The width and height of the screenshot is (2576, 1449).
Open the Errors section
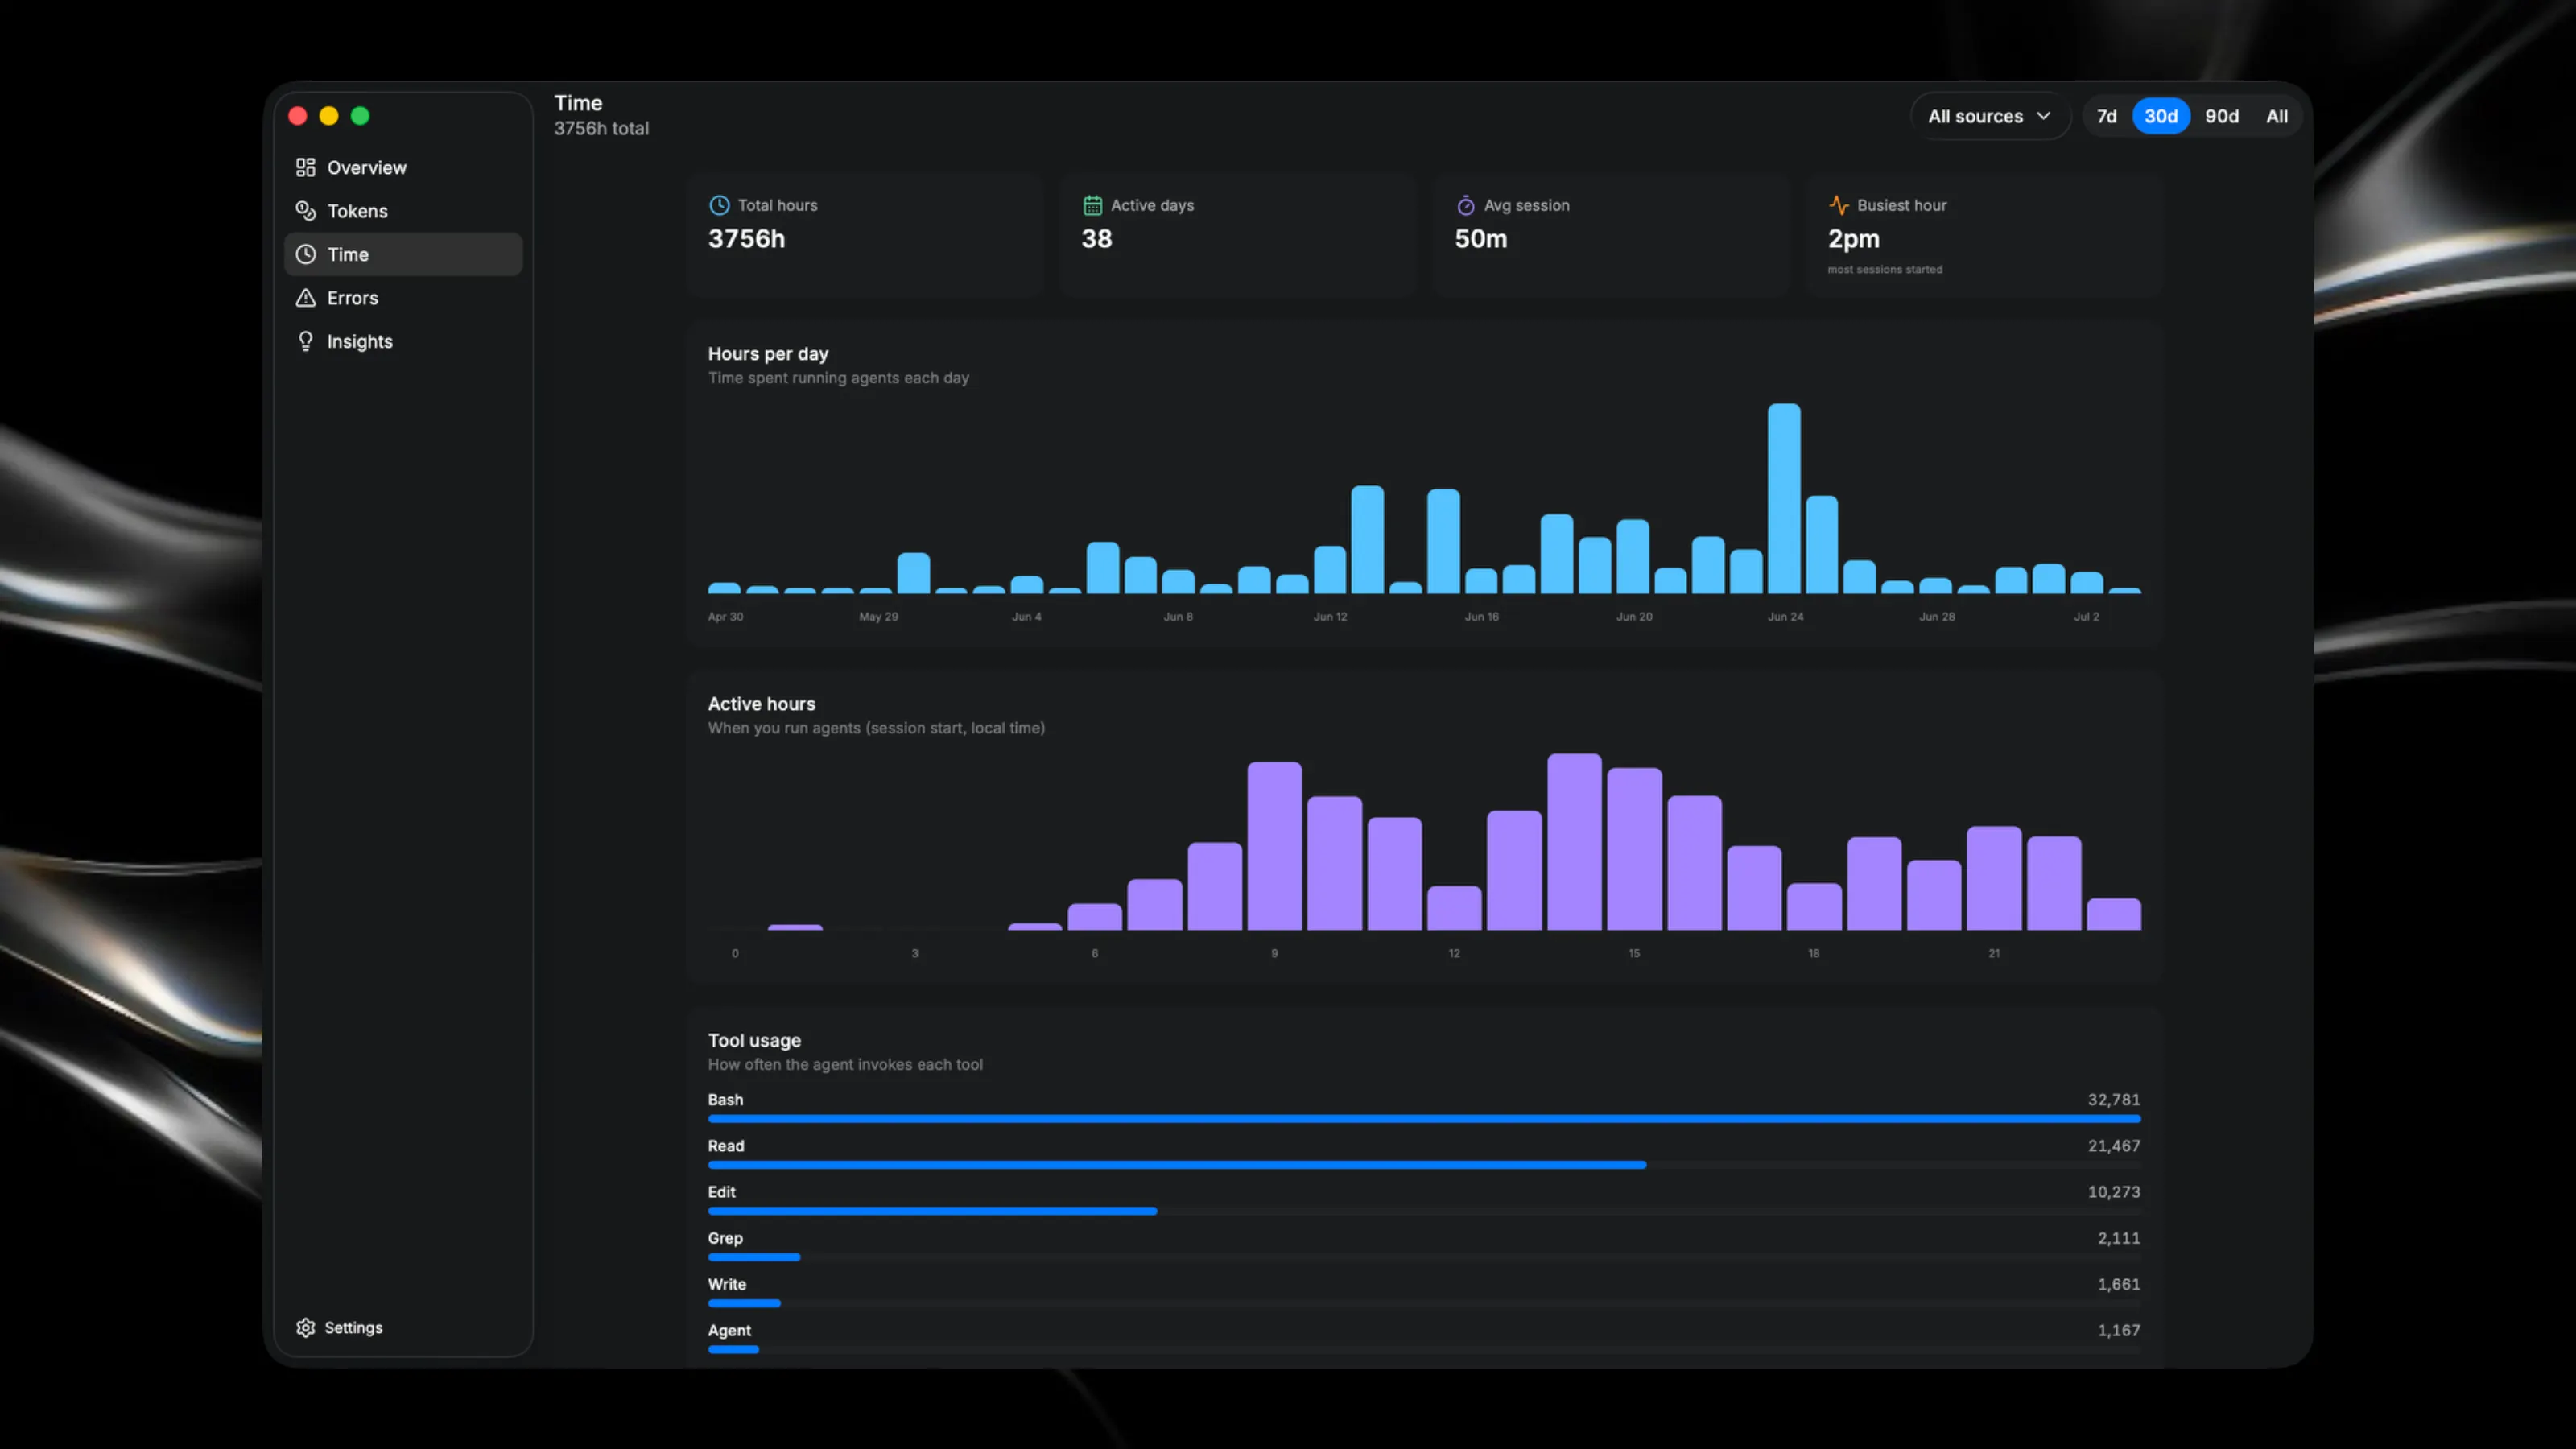pos(403,298)
